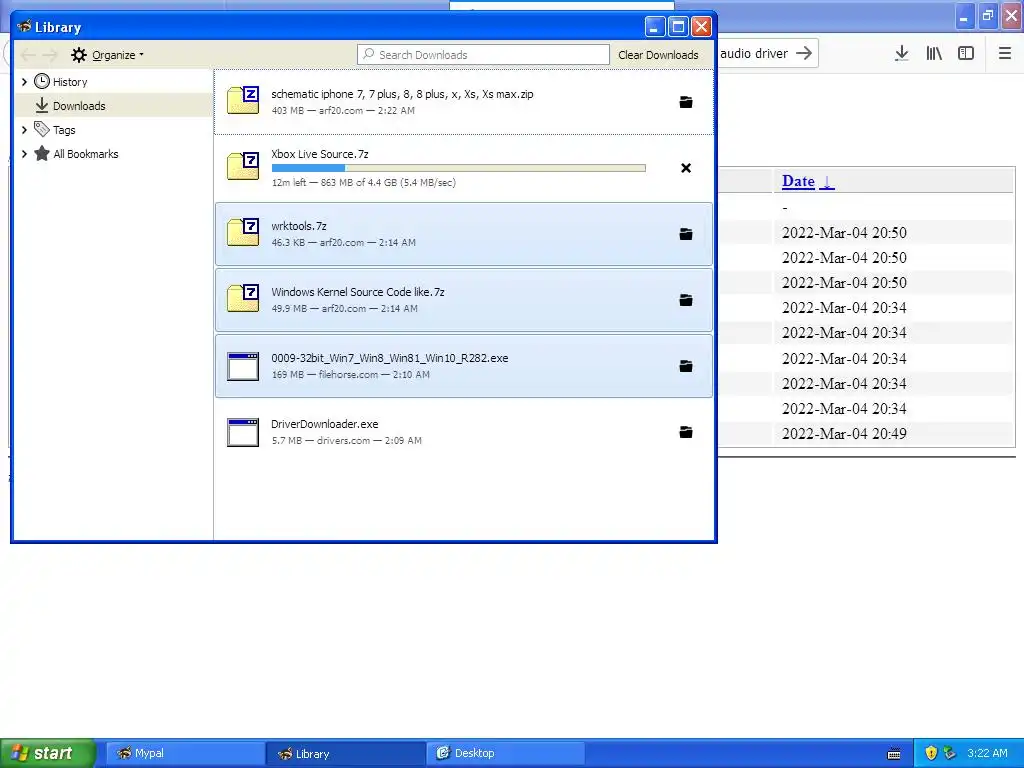Click the Clear Downloads button
Viewport: 1024px width, 768px height.
[658, 55]
